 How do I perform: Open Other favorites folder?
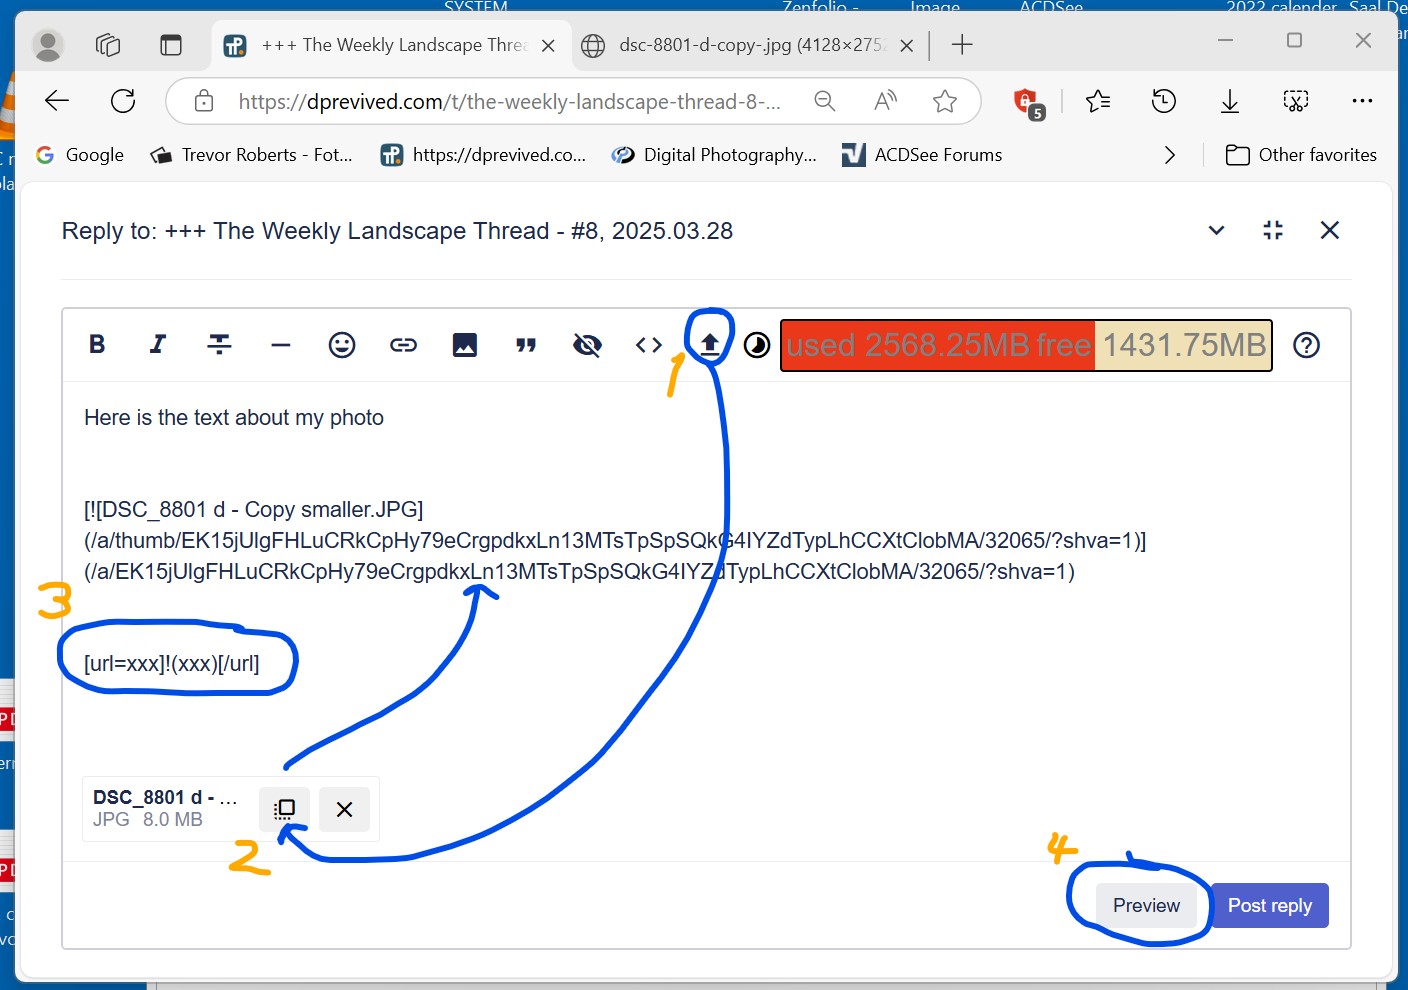tap(1301, 155)
